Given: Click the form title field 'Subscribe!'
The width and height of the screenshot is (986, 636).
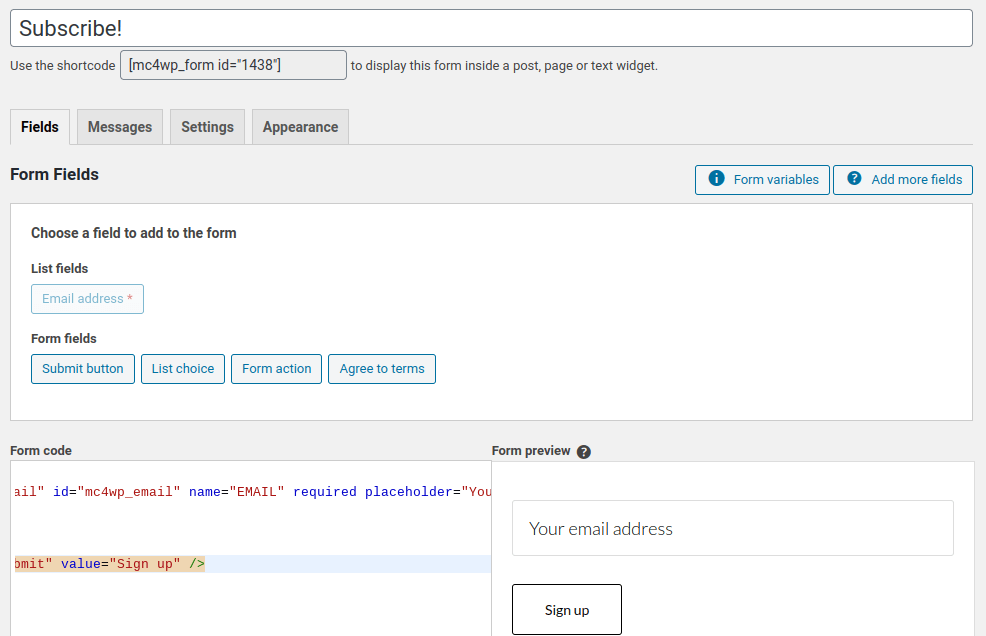Looking at the screenshot, I should 491,28.
